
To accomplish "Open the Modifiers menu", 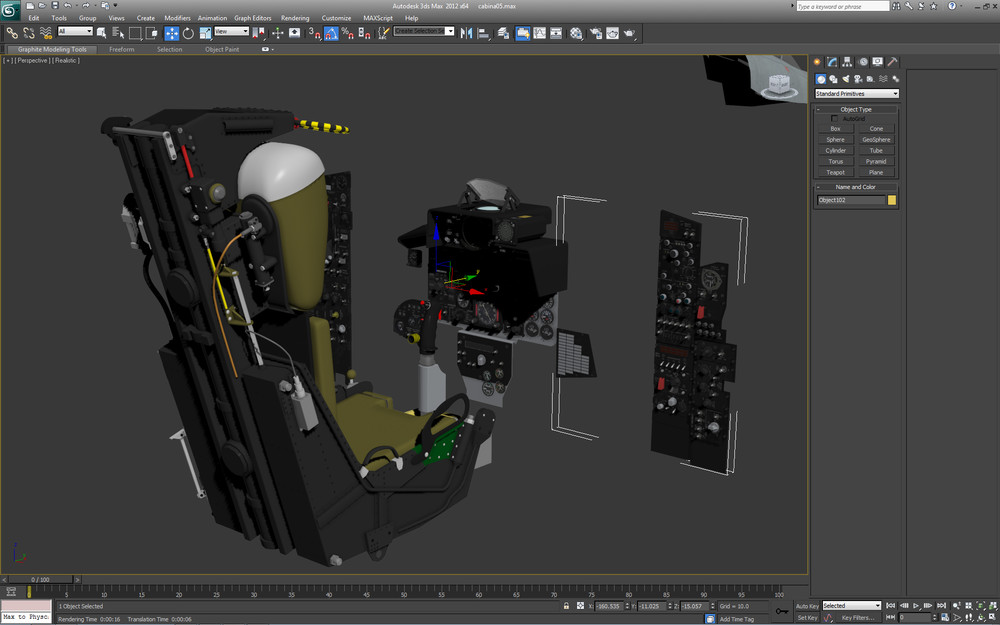I will [177, 18].
